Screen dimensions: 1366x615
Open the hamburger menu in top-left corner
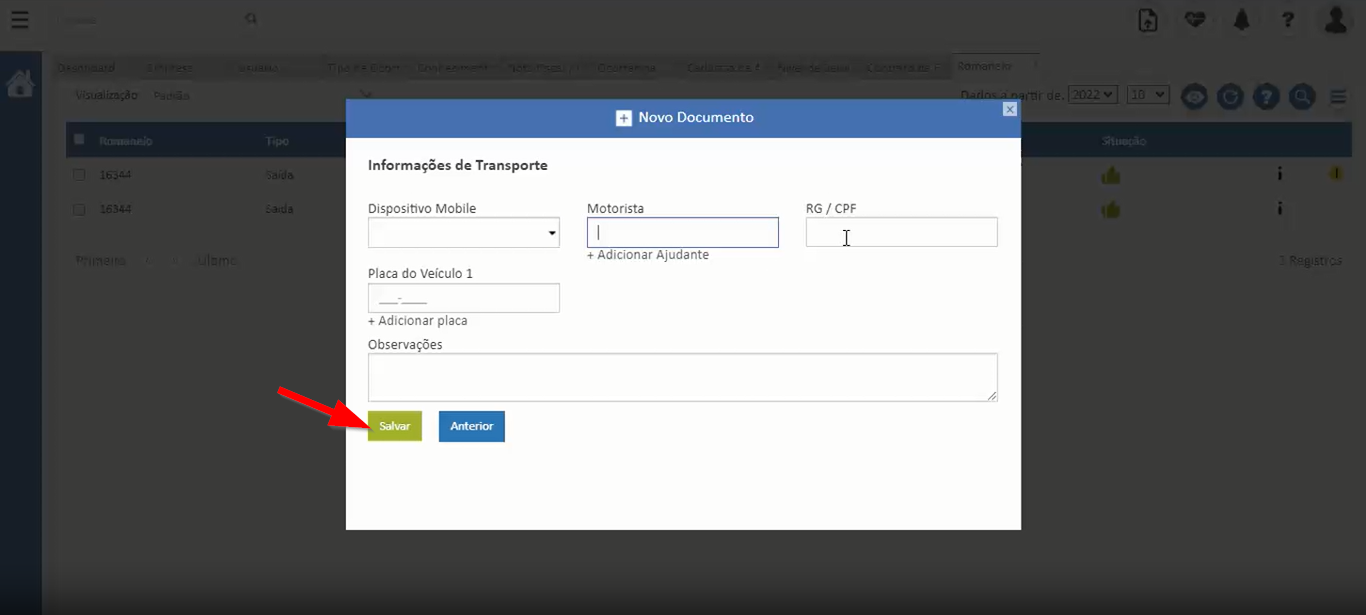tap(19, 20)
